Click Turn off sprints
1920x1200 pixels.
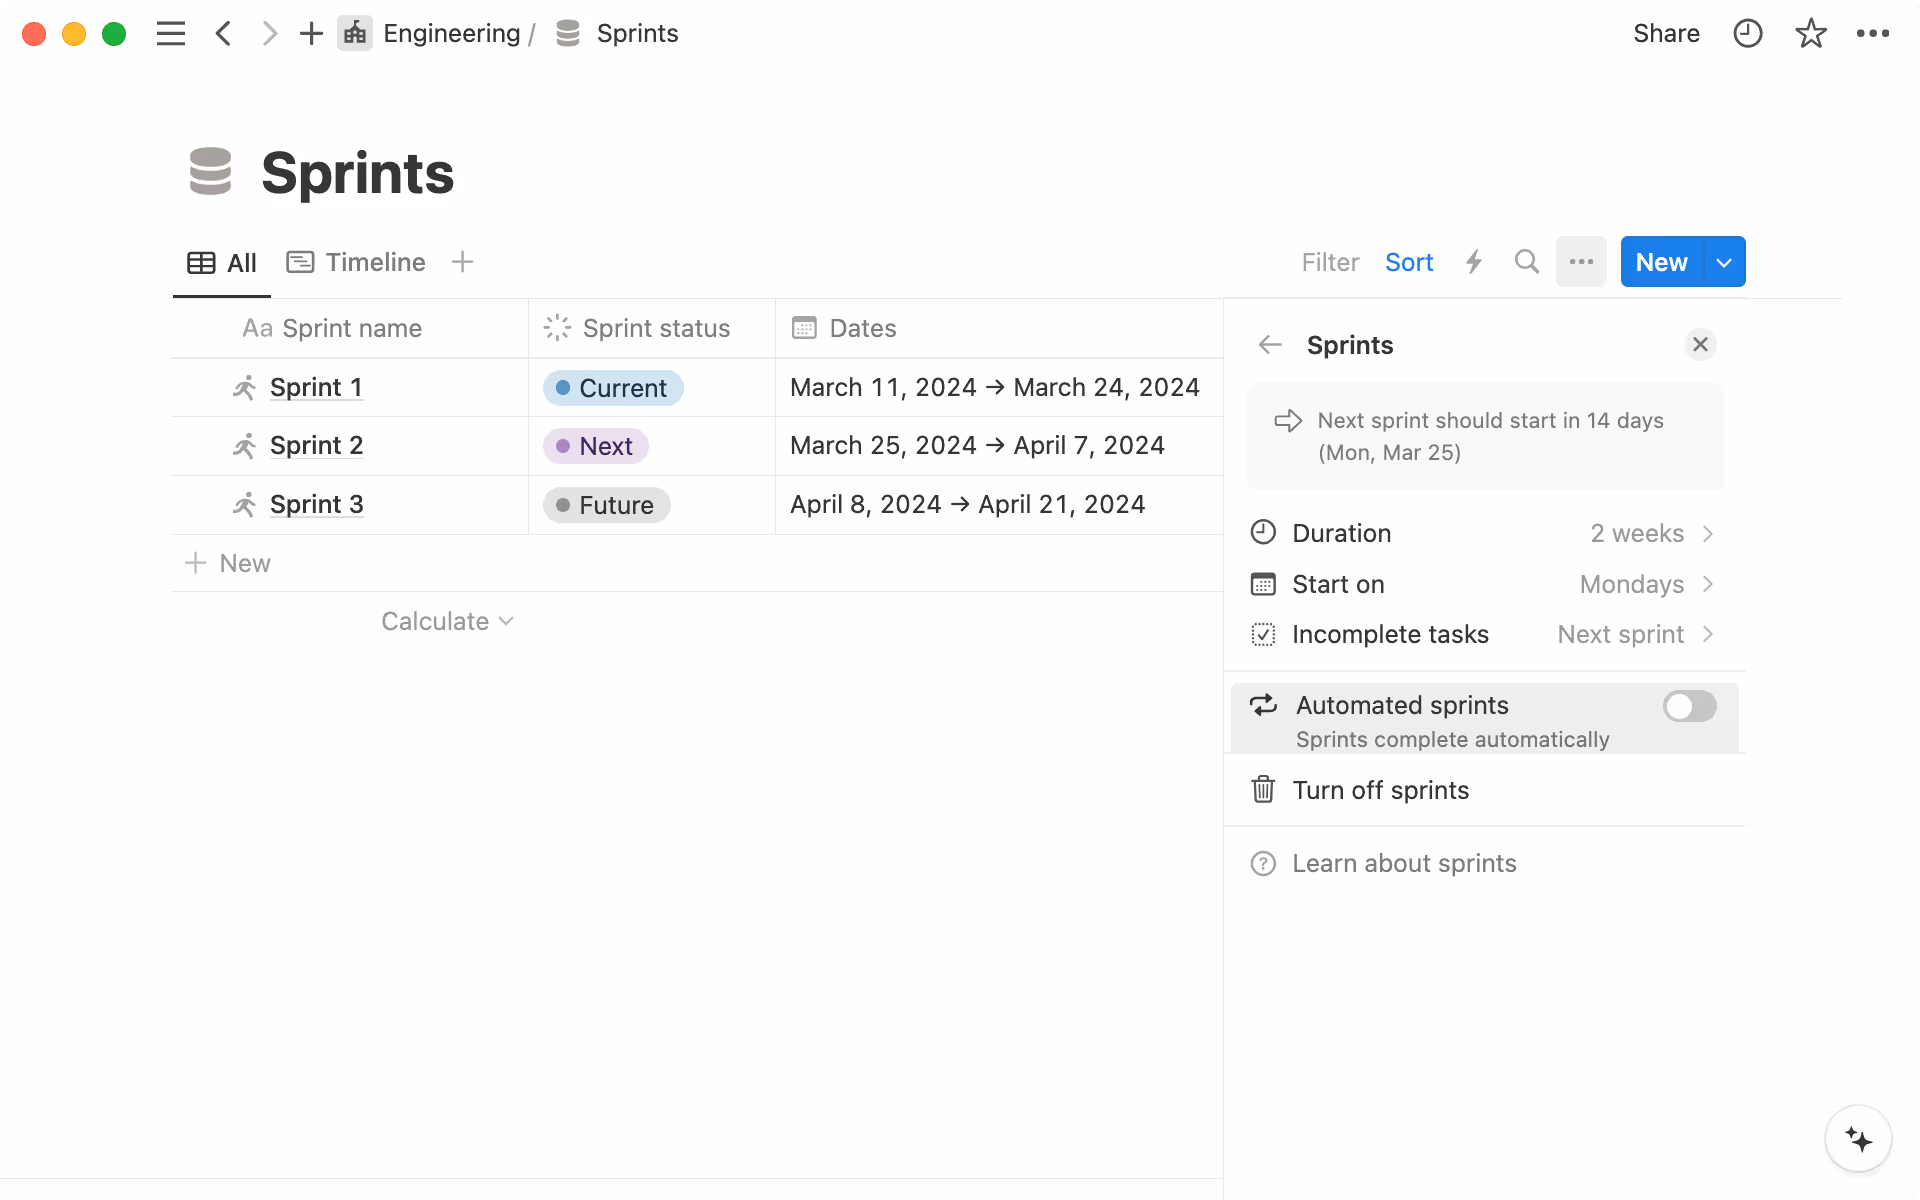pyautogui.click(x=1381, y=790)
